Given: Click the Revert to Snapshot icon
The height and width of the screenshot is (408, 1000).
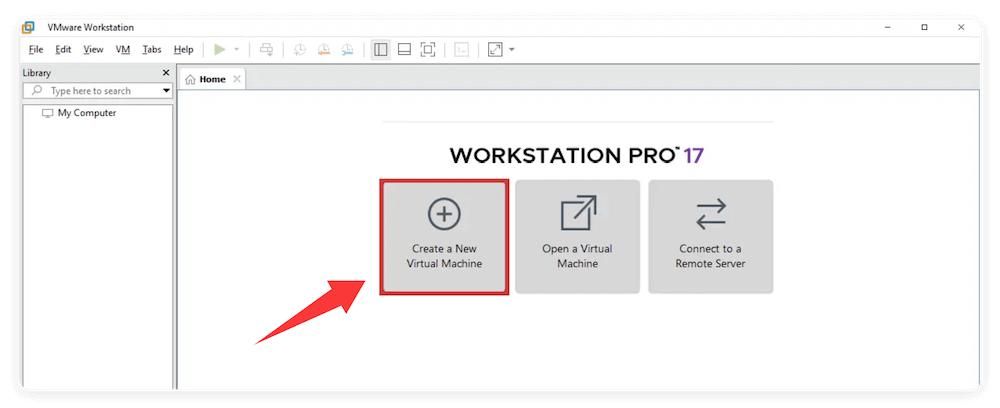Looking at the screenshot, I should (323, 50).
